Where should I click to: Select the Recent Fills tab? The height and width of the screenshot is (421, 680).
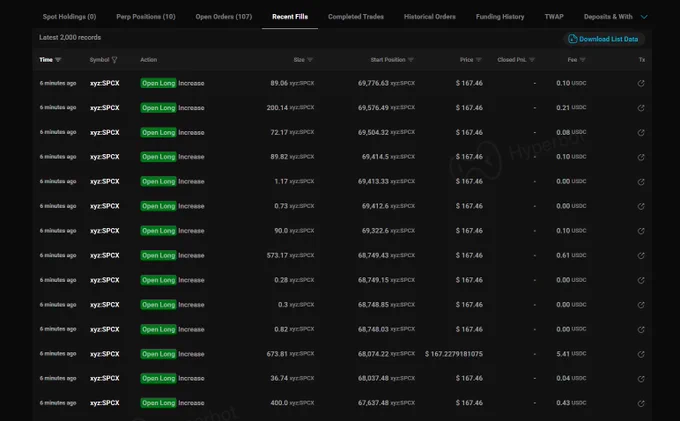pyautogui.click(x=290, y=16)
